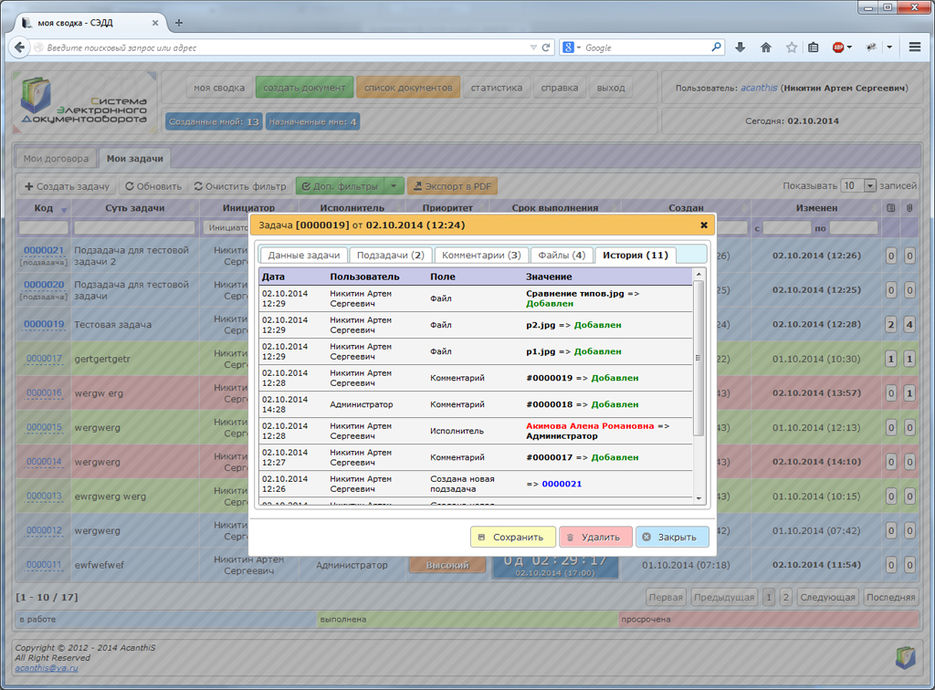935x690 pixels.
Task: Click the acanthis username link
Action: [x=758, y=88]
